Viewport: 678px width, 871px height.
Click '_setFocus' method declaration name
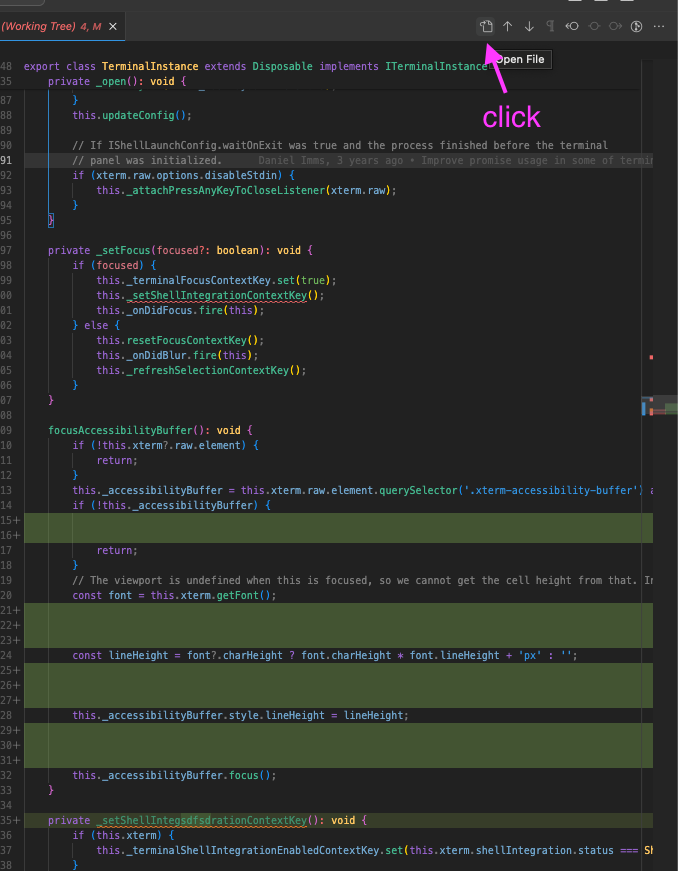point(122,251)
